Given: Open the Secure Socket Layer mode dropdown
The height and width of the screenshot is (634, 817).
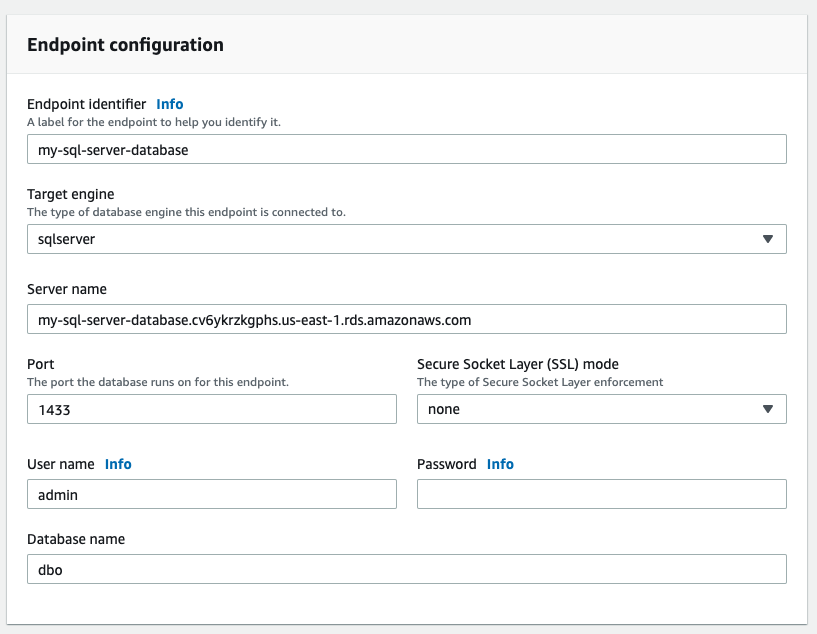Looking at the screenshot, I should coord(600,409).
